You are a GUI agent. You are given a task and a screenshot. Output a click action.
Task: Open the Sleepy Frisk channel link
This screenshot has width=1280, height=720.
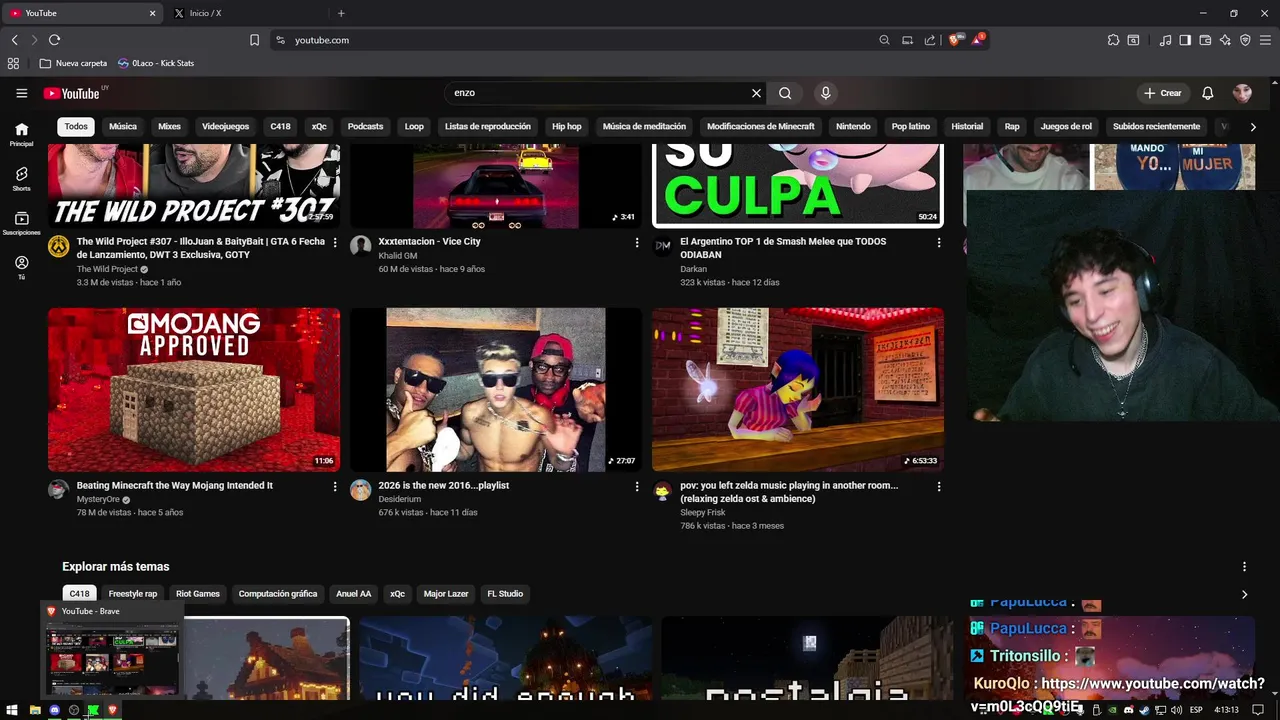[x=703, y=512]
